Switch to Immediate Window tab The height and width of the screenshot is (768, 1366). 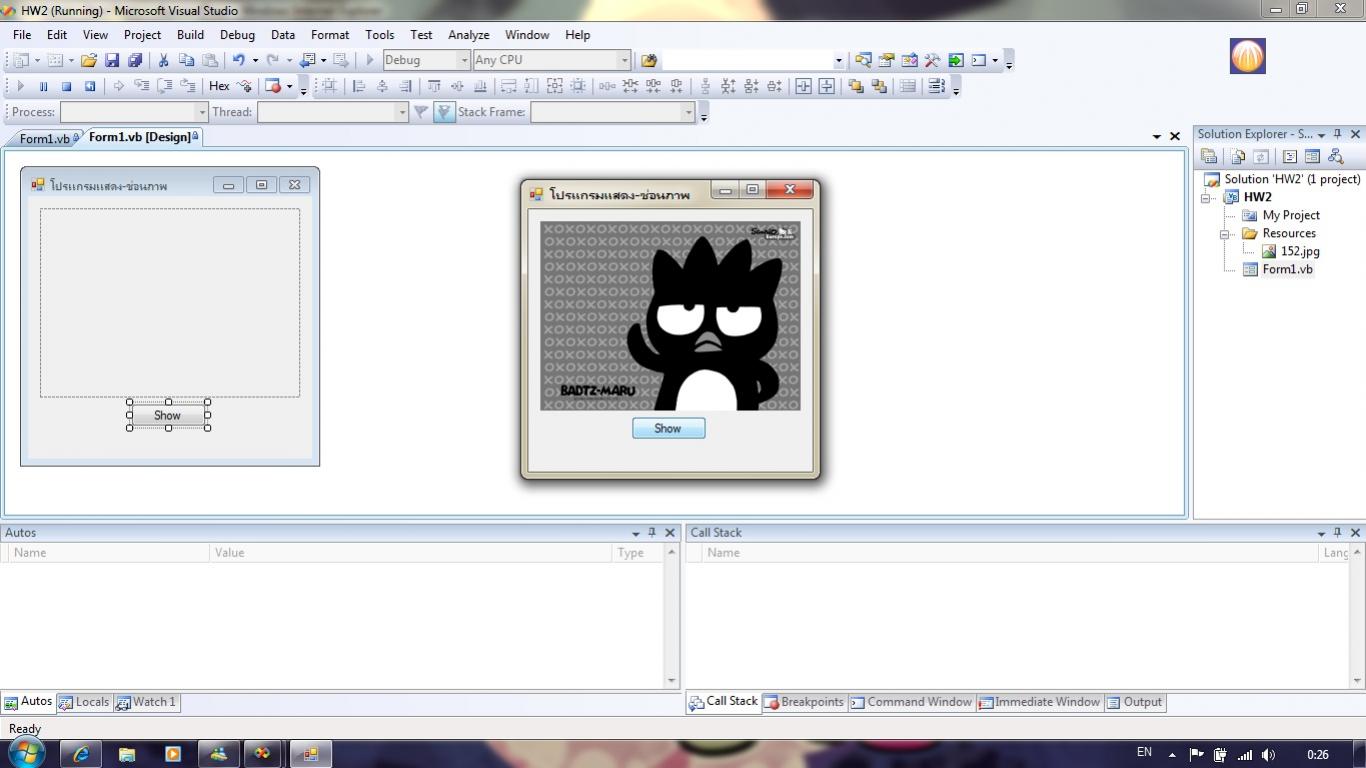coord(1039,702)
